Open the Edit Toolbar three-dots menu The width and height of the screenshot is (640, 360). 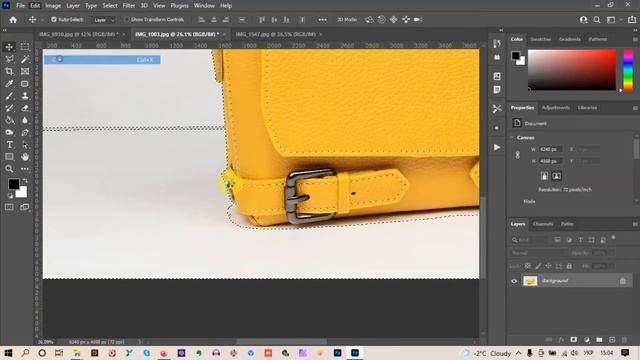click(x=25, y=169)
